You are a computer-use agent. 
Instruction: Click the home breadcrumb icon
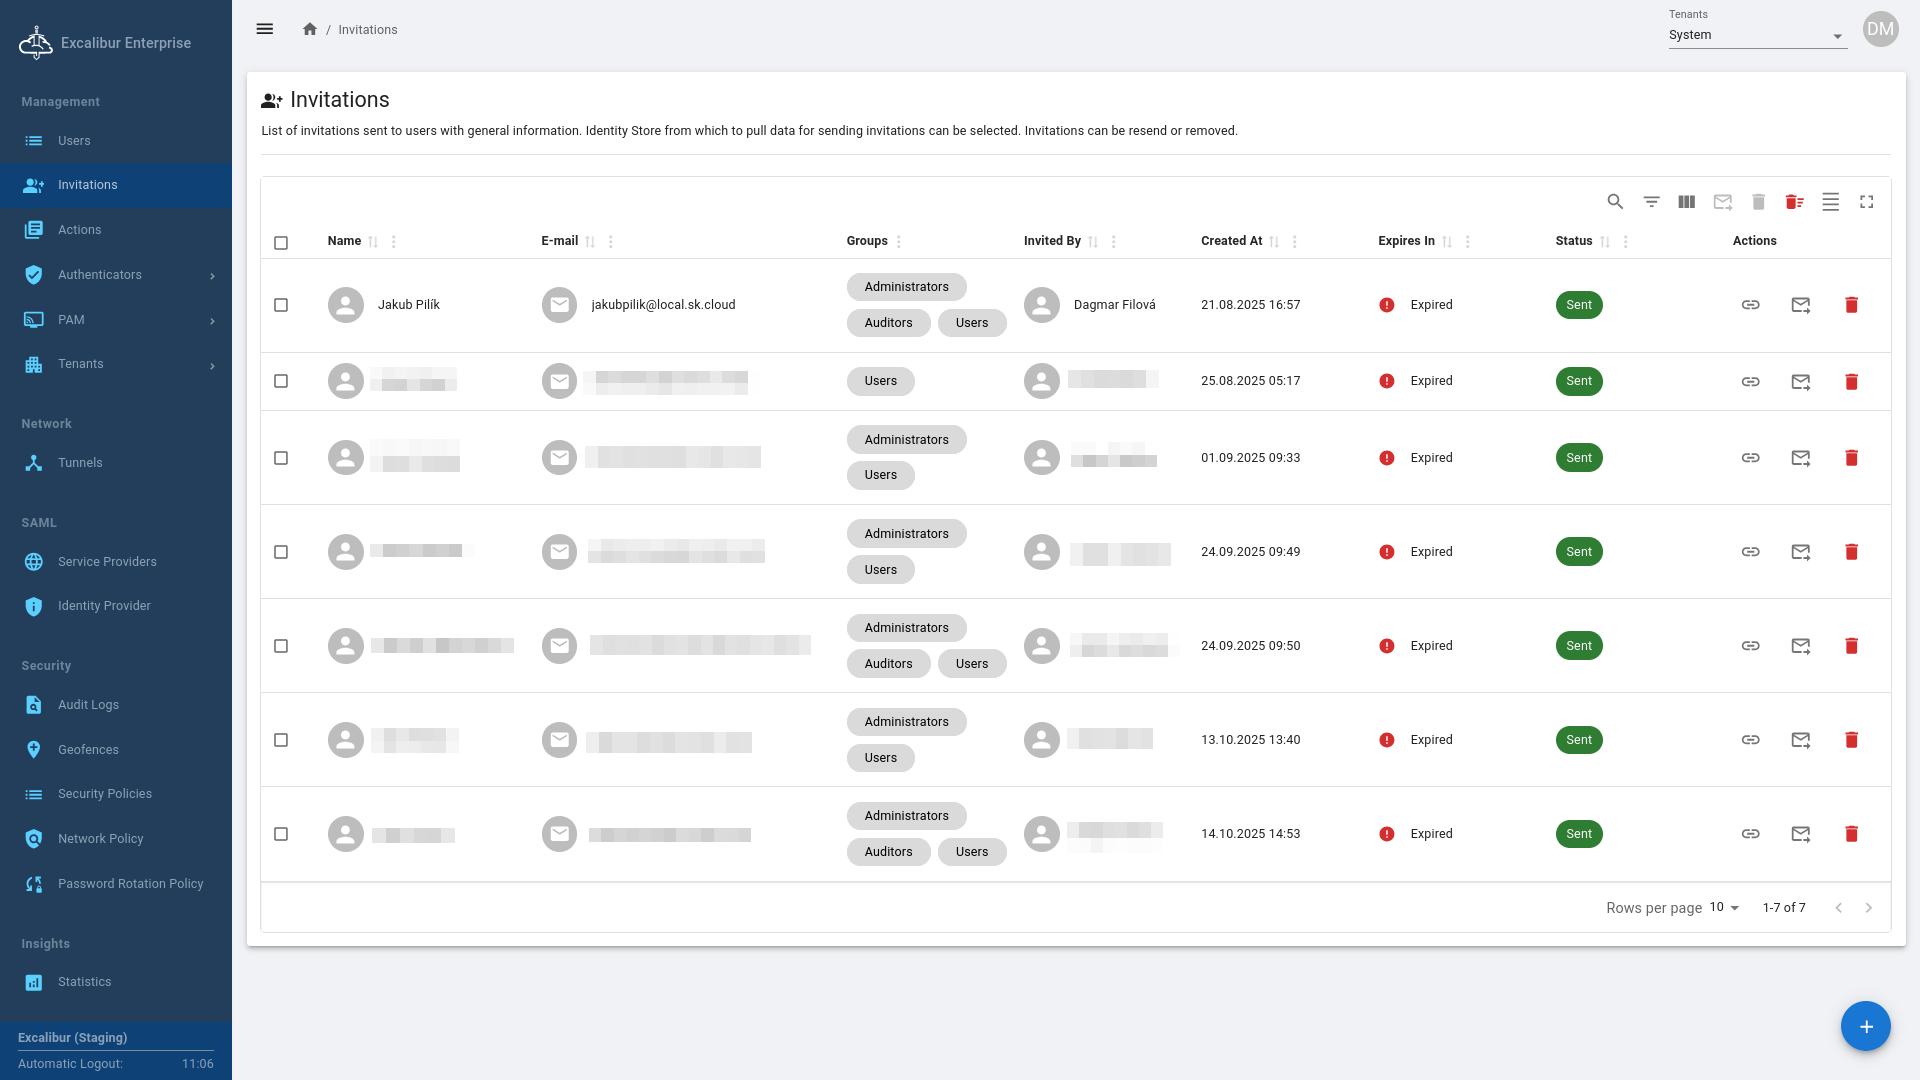click(x=310, y=29)
